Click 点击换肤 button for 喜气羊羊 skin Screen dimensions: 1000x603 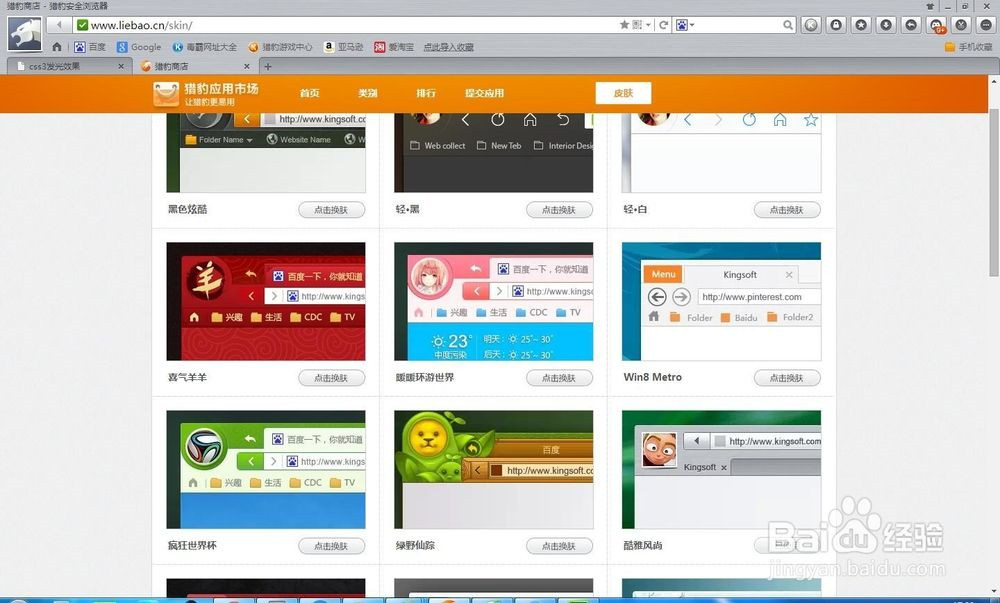(331, 378)
